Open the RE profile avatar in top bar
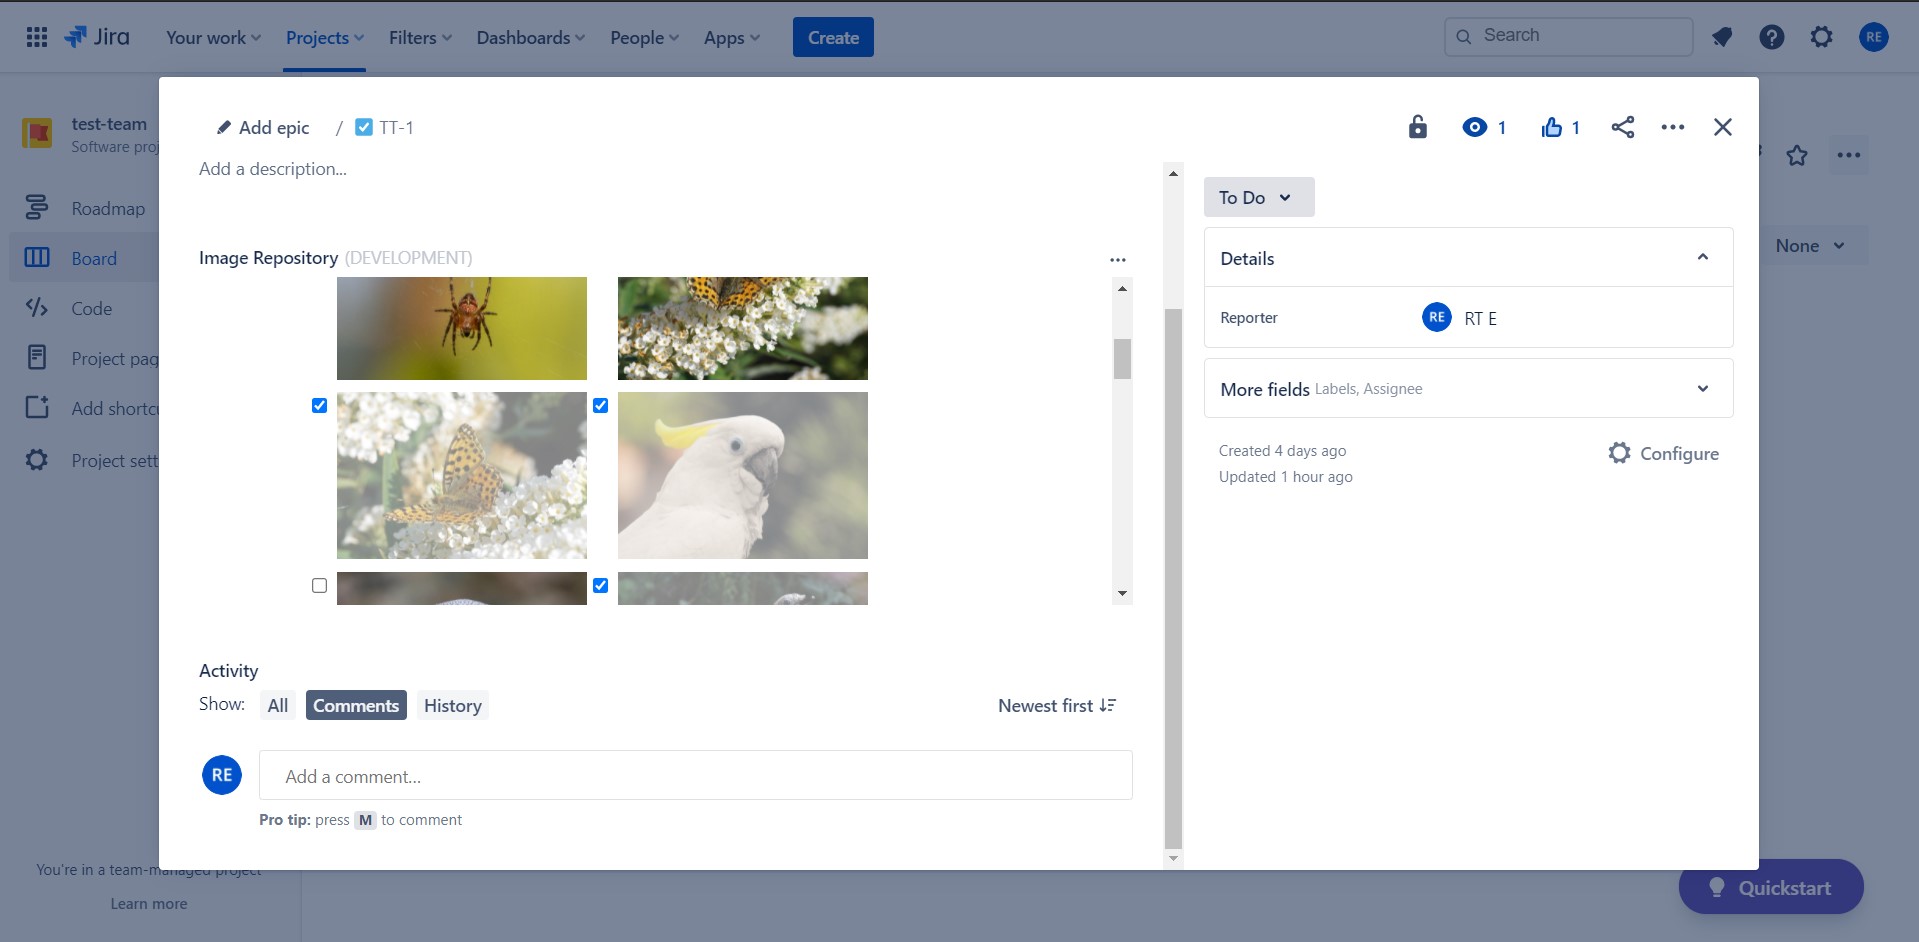This screenshot has height=942, width=1919. pyautogui.click(x=1873, y=37)
